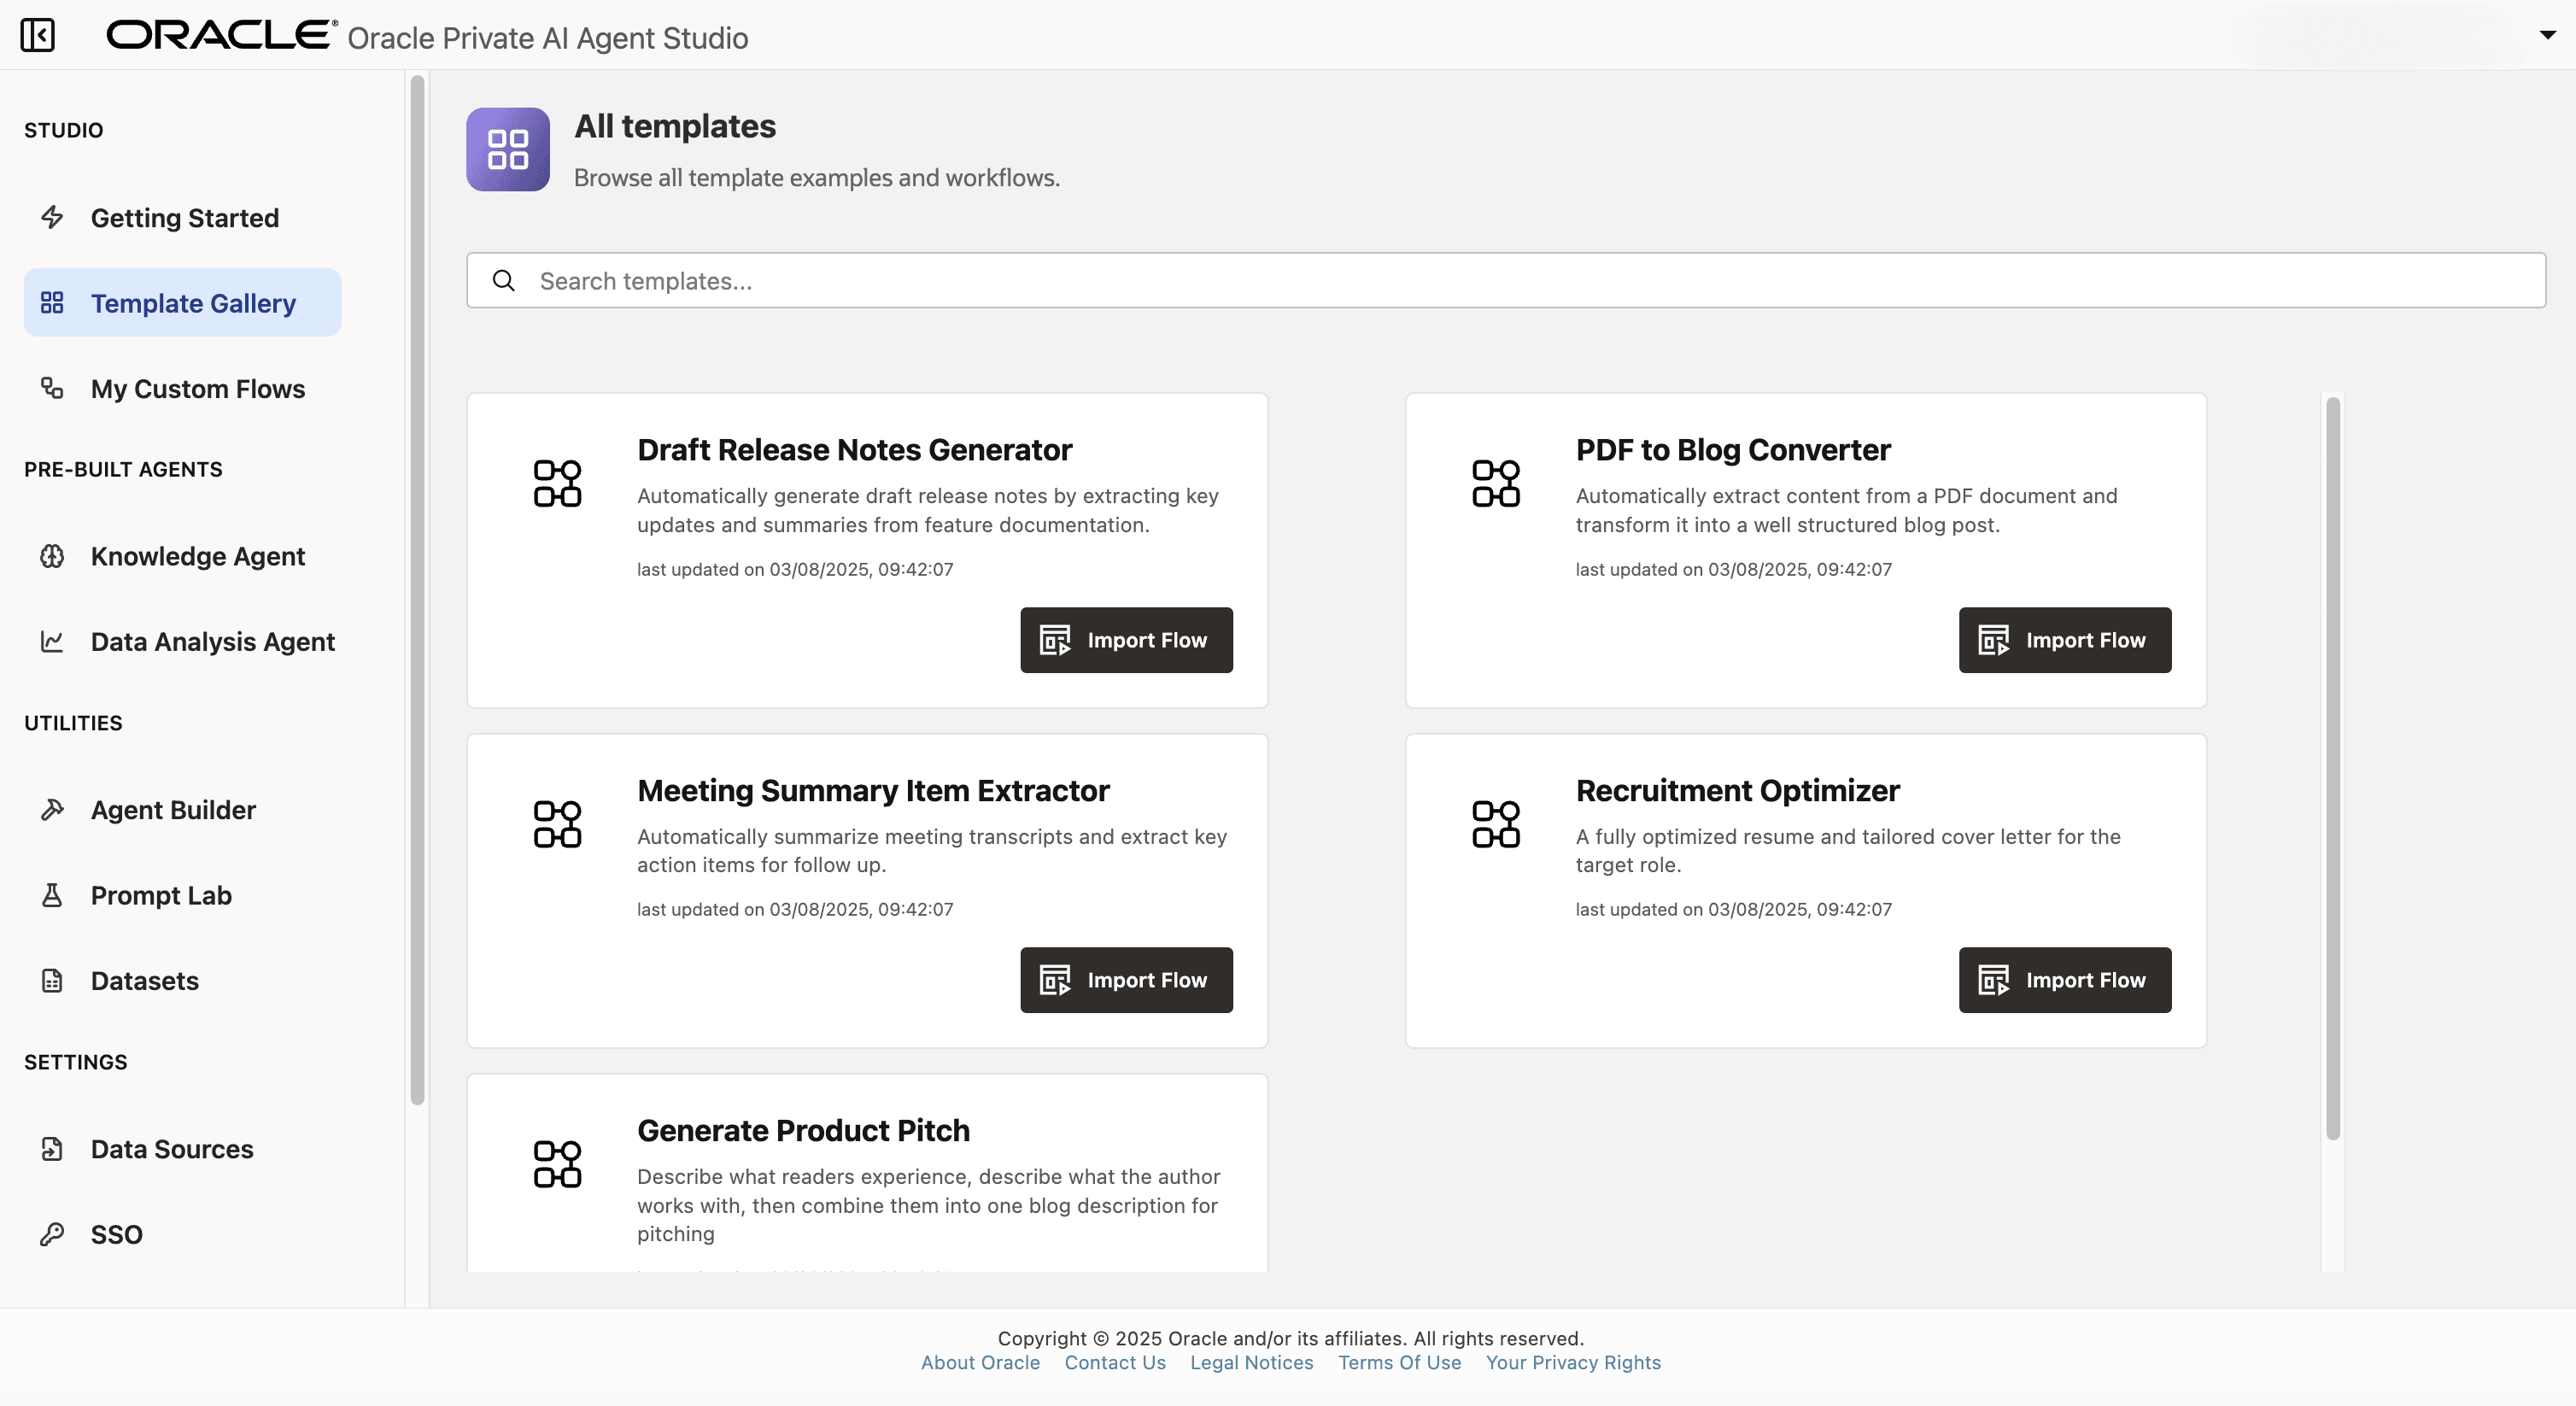Open the Datasets utility

pyautogui.click(x=144, y=981)
